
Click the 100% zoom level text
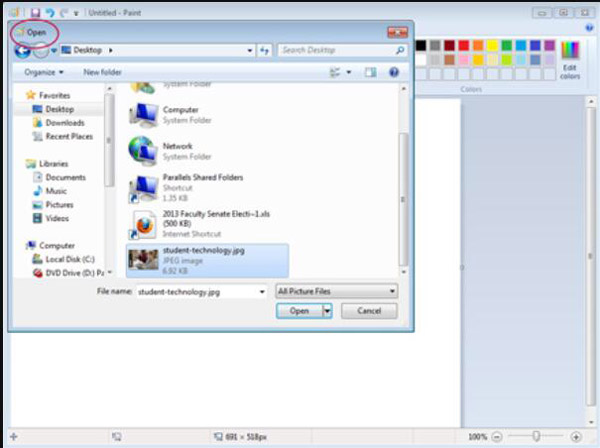coord(478,437)
